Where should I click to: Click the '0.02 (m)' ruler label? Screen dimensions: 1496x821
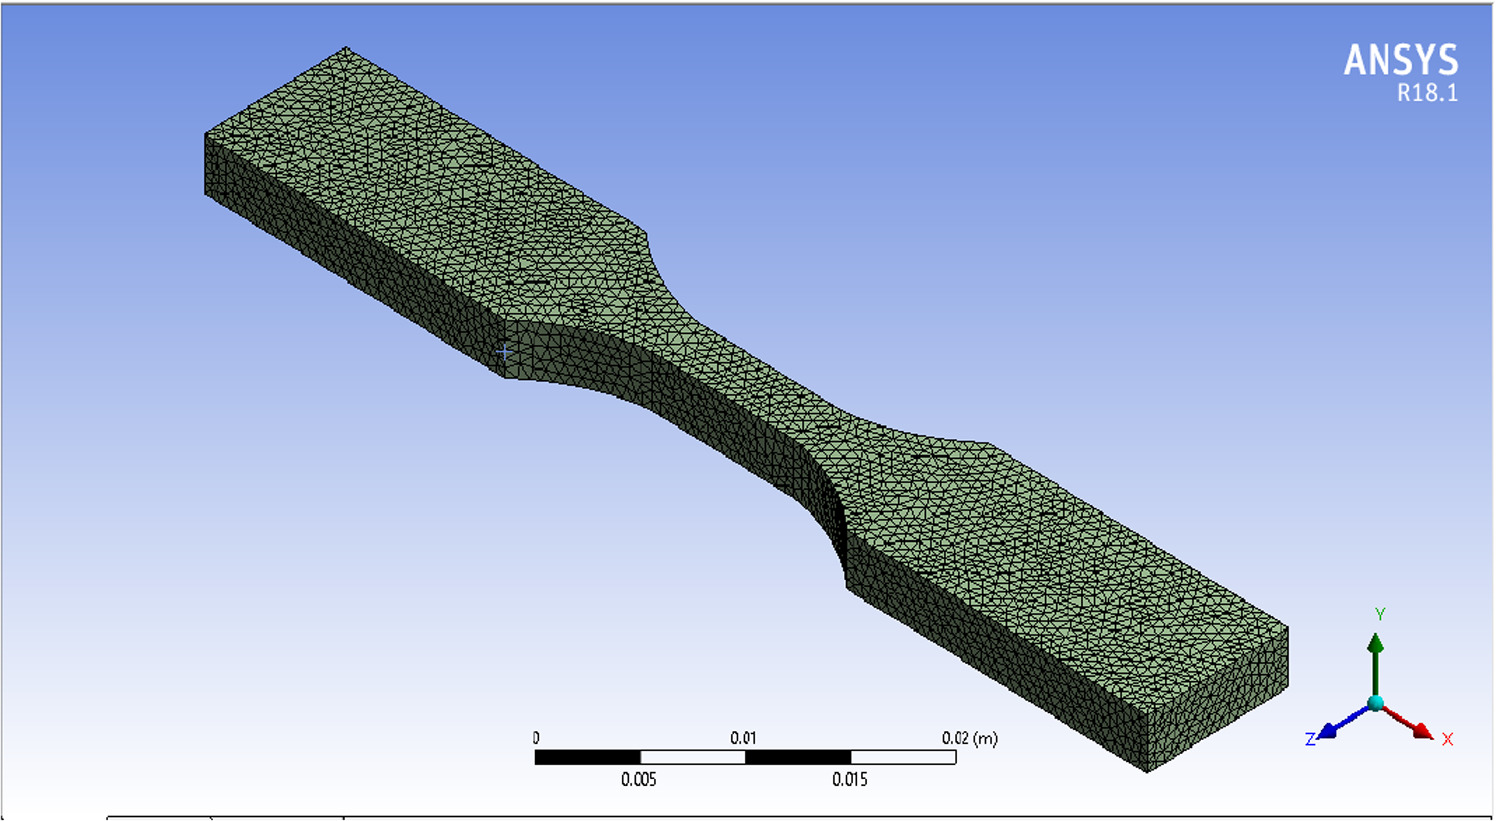(969, 738)
